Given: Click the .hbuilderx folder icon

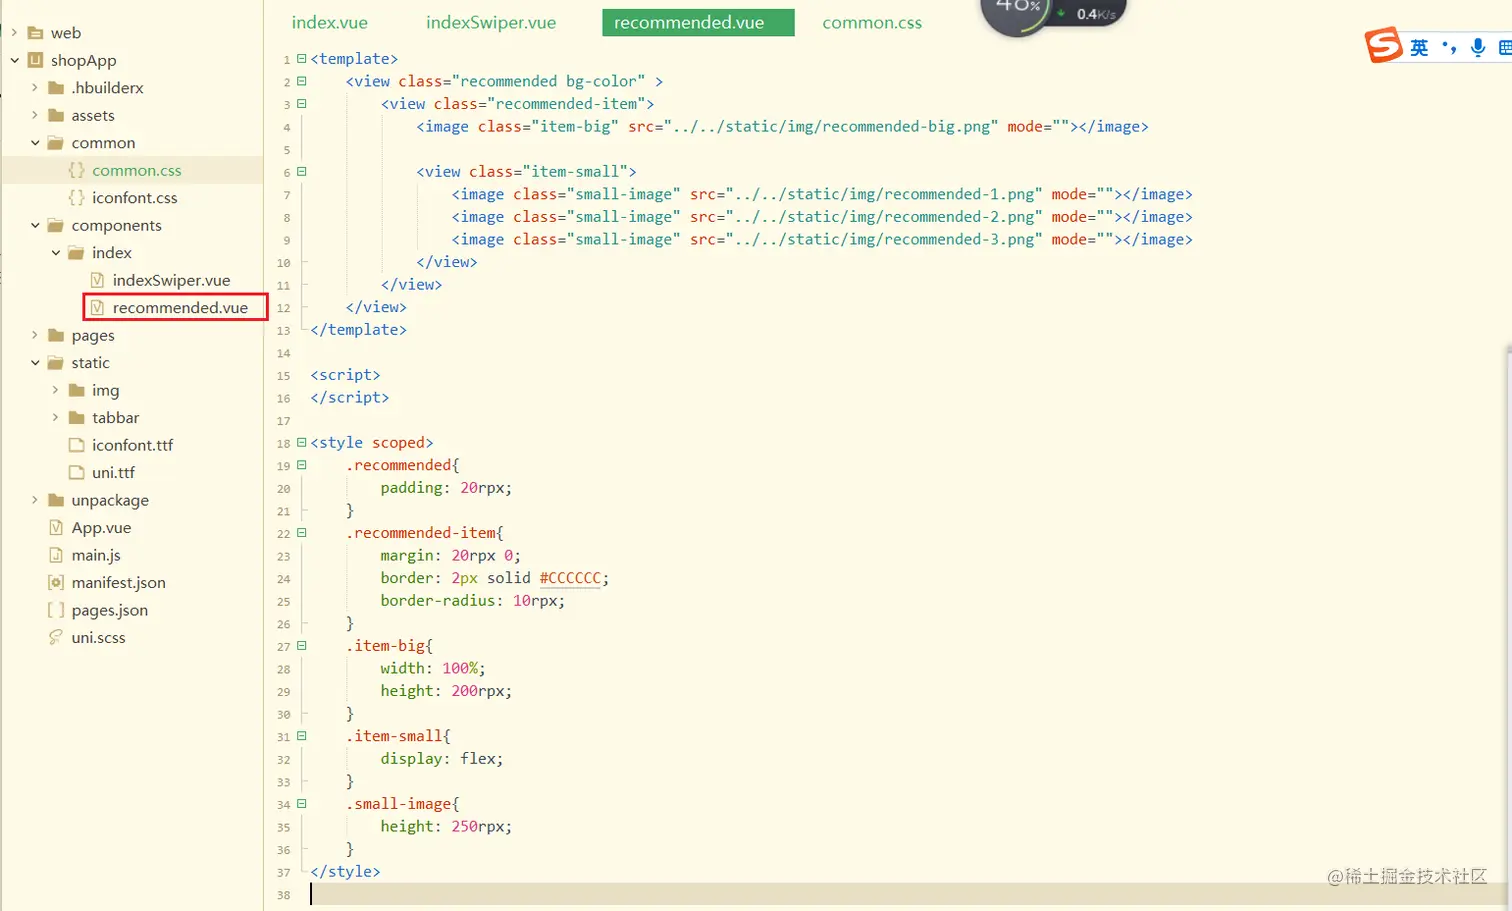Looking at the screenshot, I should click(56, 88).
